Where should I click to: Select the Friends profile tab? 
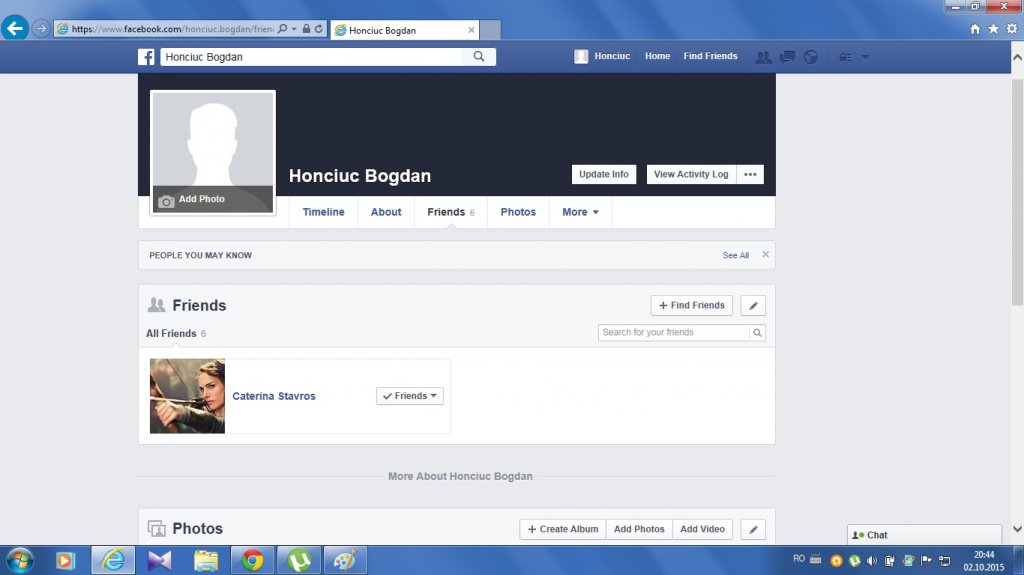[451, 212]
